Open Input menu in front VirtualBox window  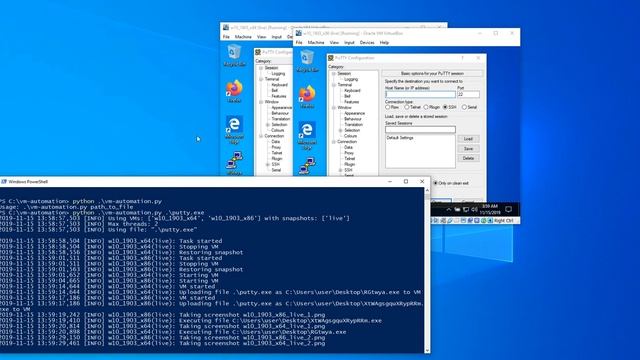tap(349, 42)
